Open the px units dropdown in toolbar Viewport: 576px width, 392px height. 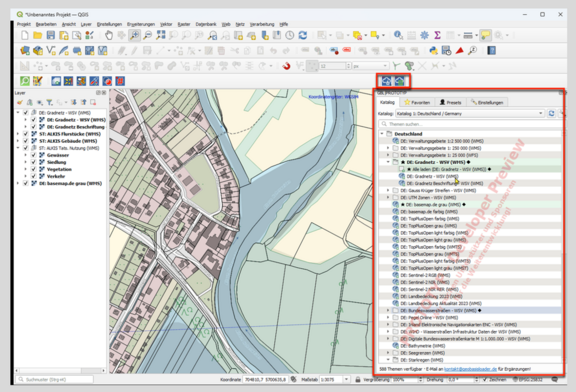[370, 66]
